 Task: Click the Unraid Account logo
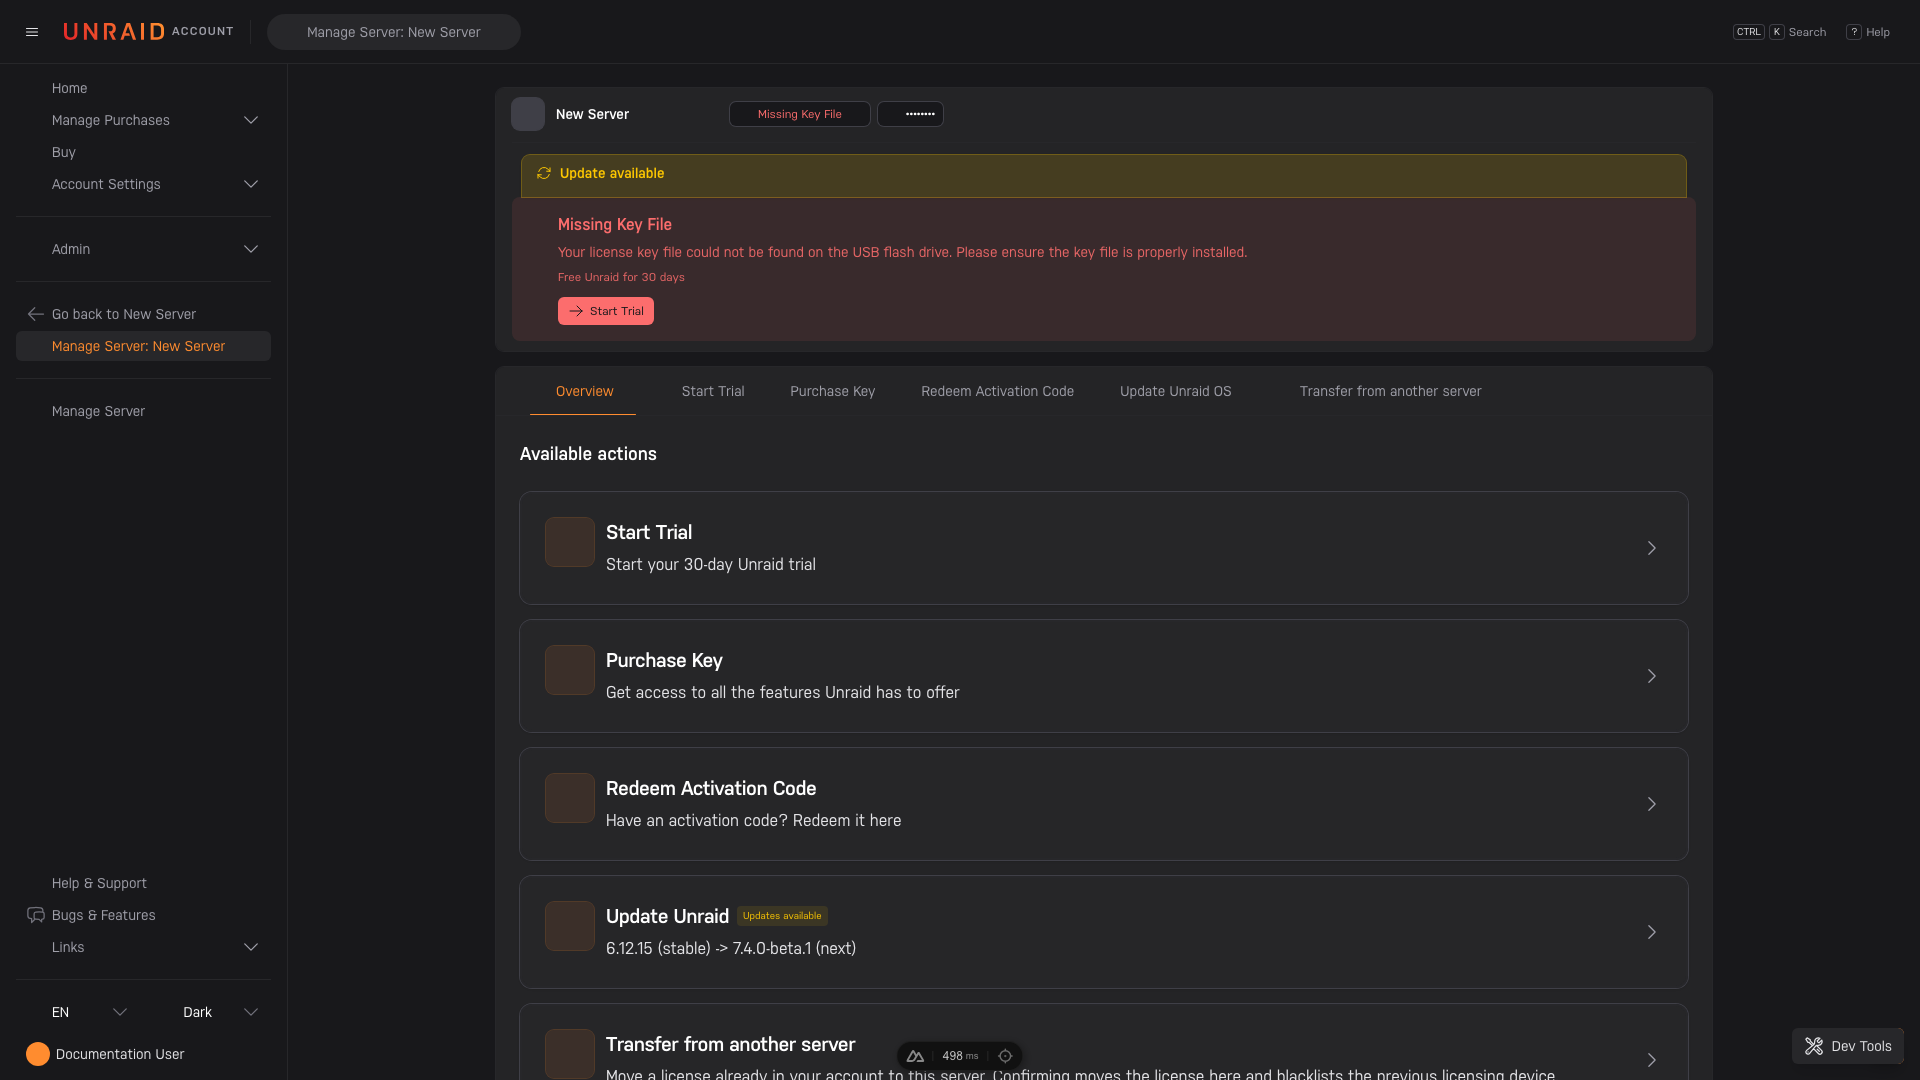point(148,32)
